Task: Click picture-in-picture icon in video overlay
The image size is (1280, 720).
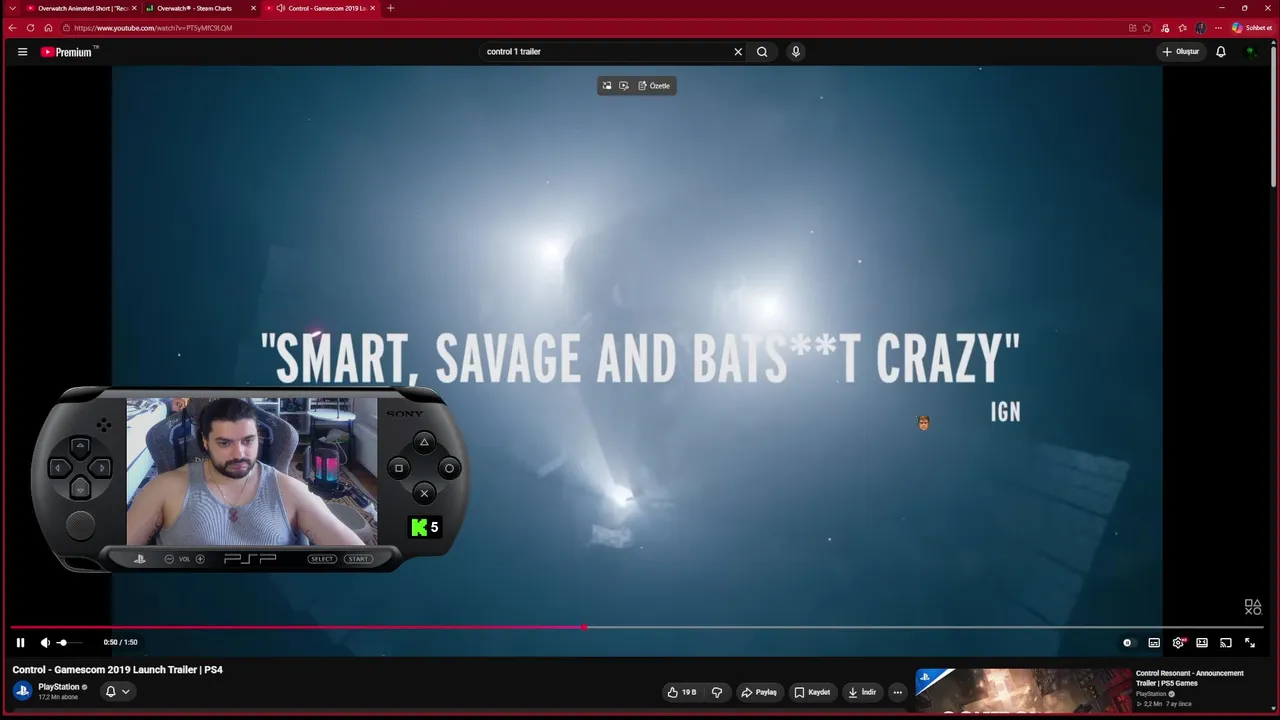Action: [x=606, y=86]
